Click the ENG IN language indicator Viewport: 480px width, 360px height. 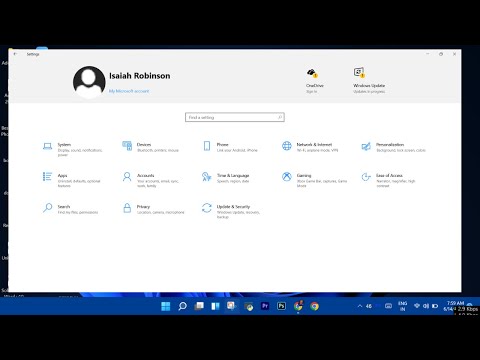(x=402, y=306)
